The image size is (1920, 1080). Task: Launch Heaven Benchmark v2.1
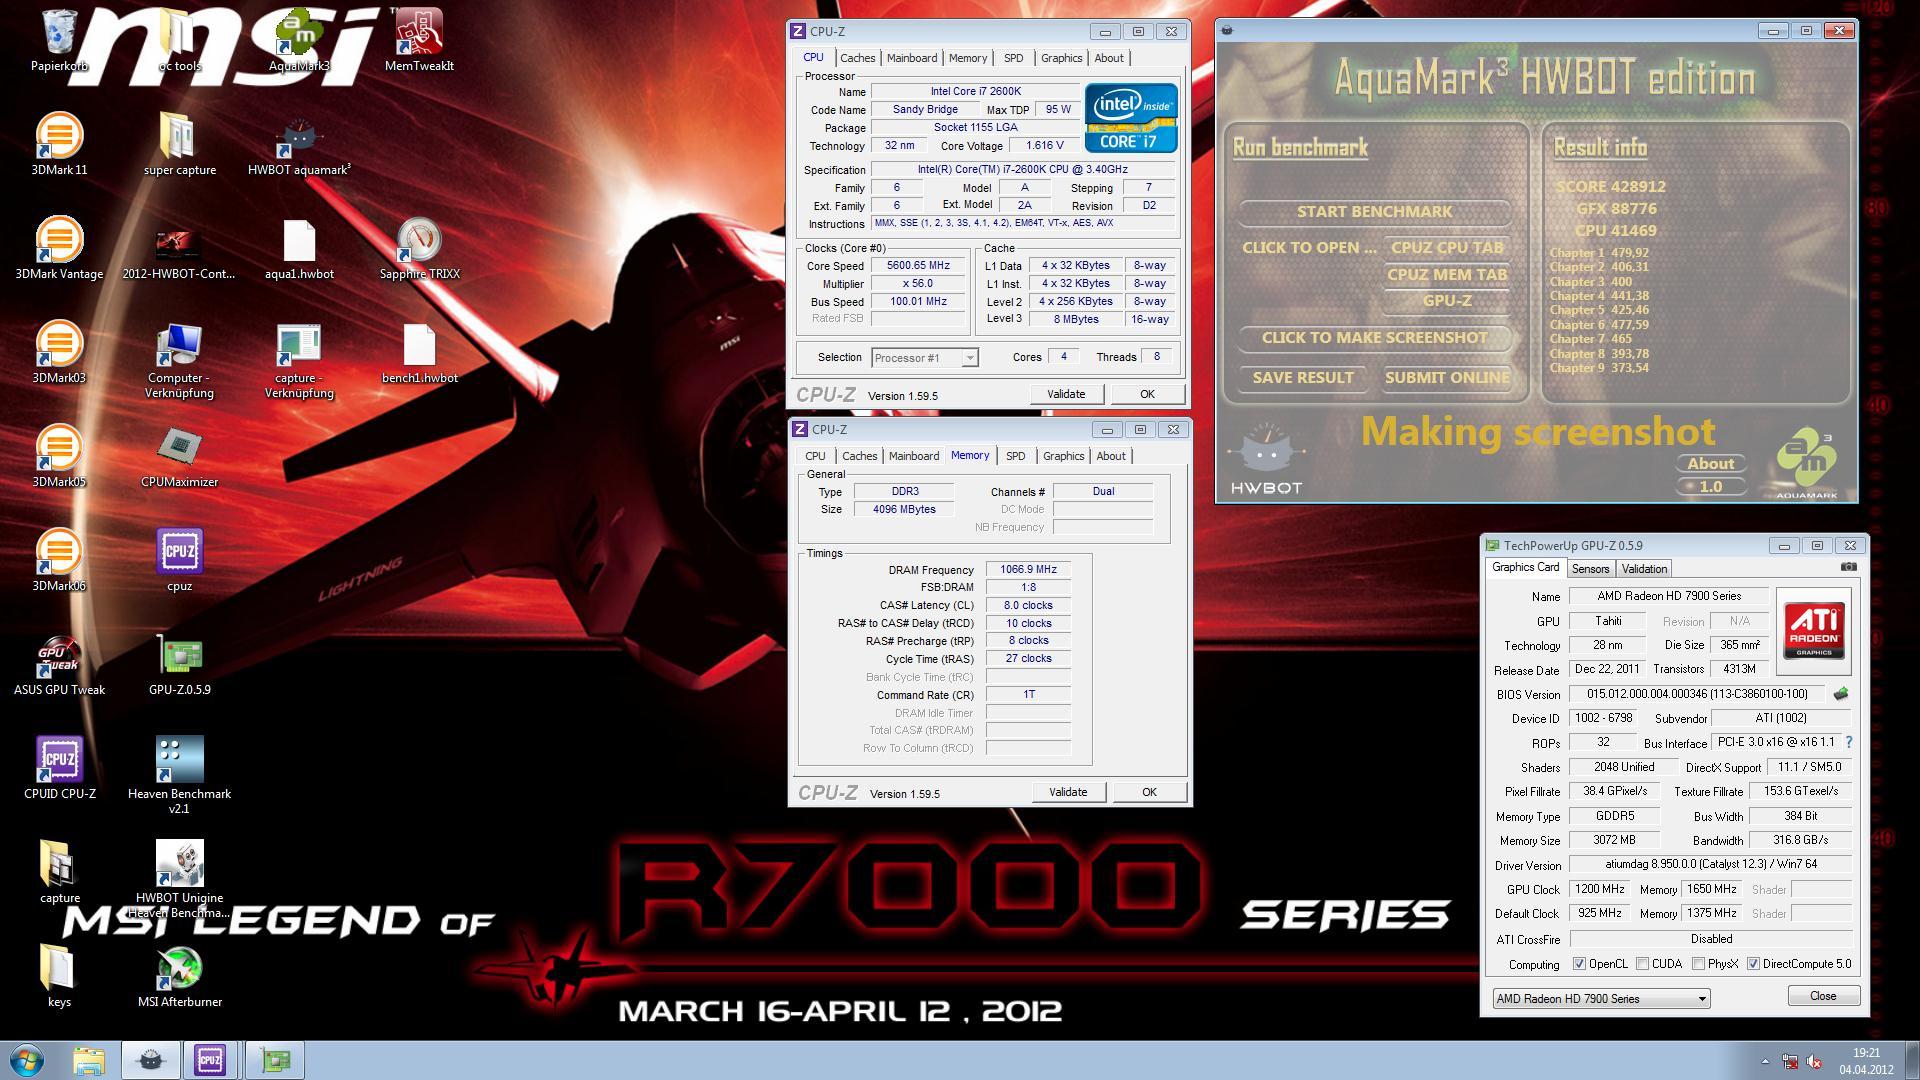(x=179, y=775)
